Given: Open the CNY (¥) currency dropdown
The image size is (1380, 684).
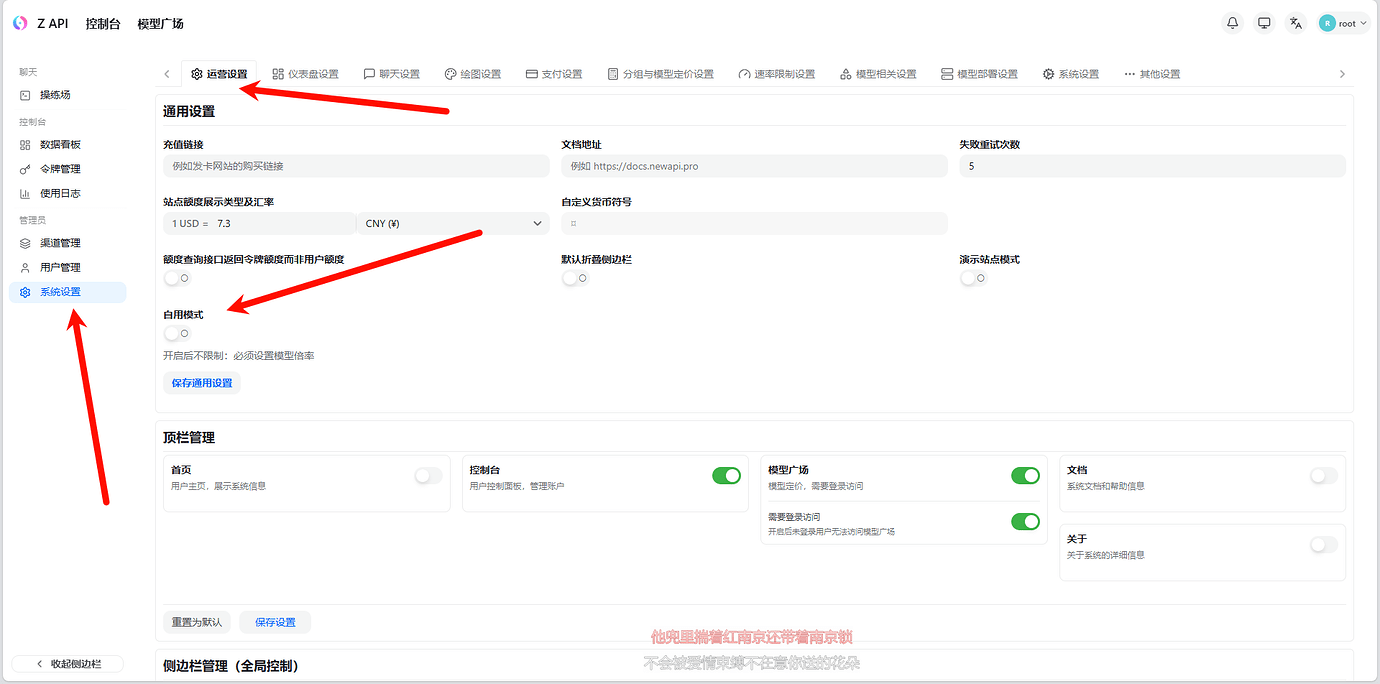Looking at the screenshot, I should [x=453, y=224].
